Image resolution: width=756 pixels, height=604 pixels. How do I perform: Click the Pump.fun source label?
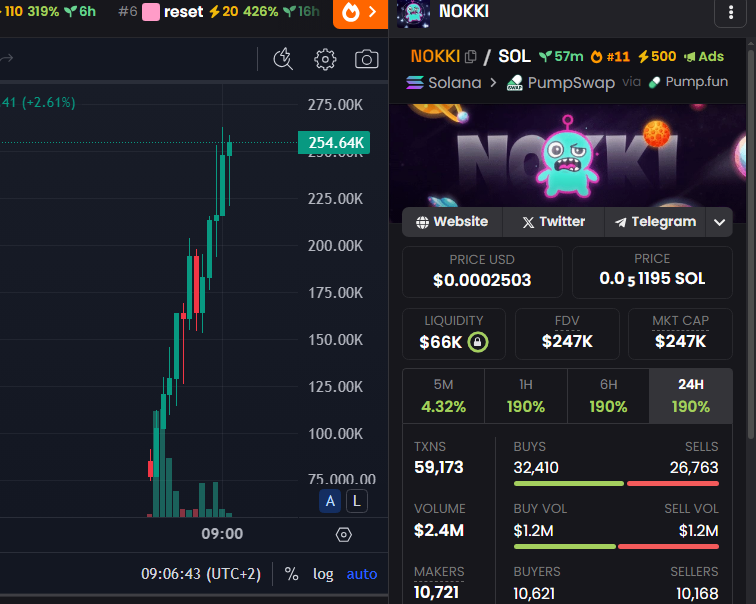click(x=688, y=82)
